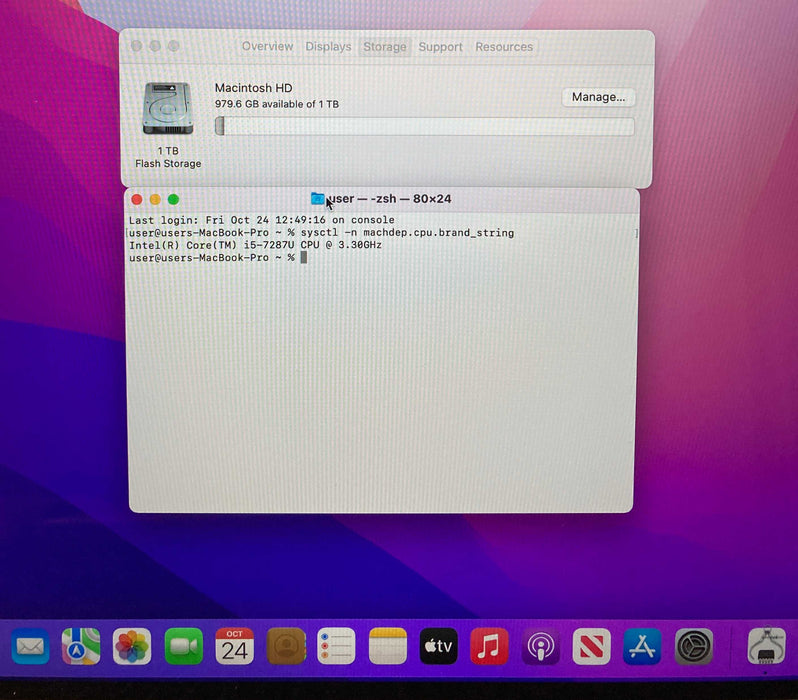Click the '1 TB Flash Storage' label
798x700 pixels.
coord(168,157)
